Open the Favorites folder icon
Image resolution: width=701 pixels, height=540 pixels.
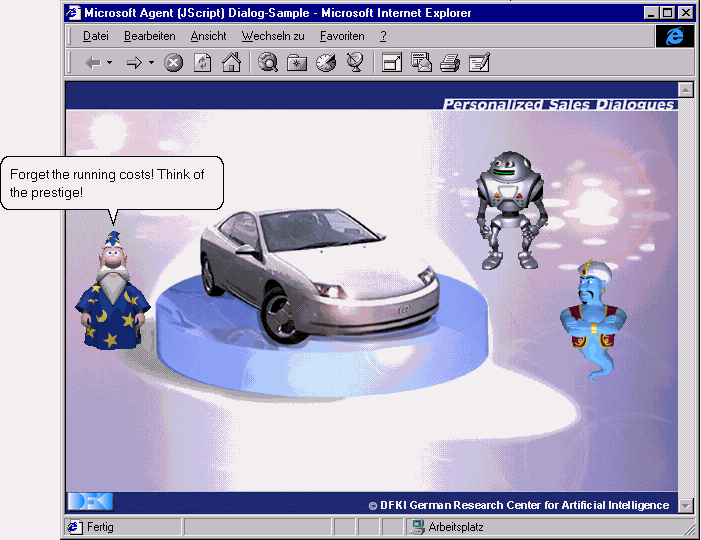point(297,63)
